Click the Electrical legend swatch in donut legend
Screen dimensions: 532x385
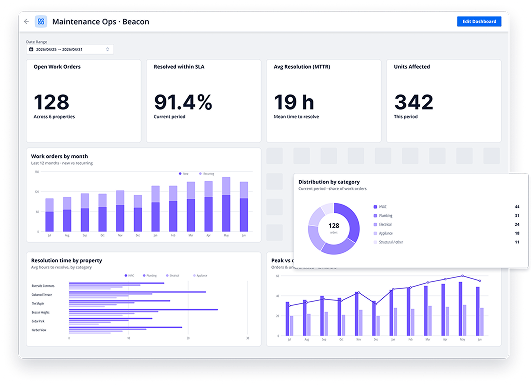pos(375,224)
